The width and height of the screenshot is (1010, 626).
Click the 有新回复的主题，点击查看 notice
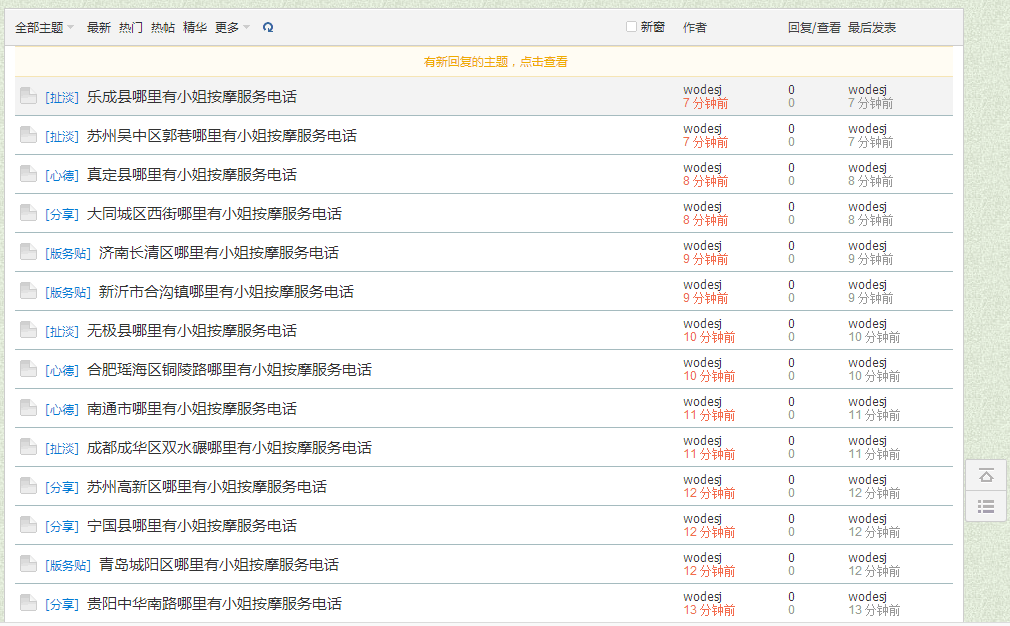click(495, 62)
